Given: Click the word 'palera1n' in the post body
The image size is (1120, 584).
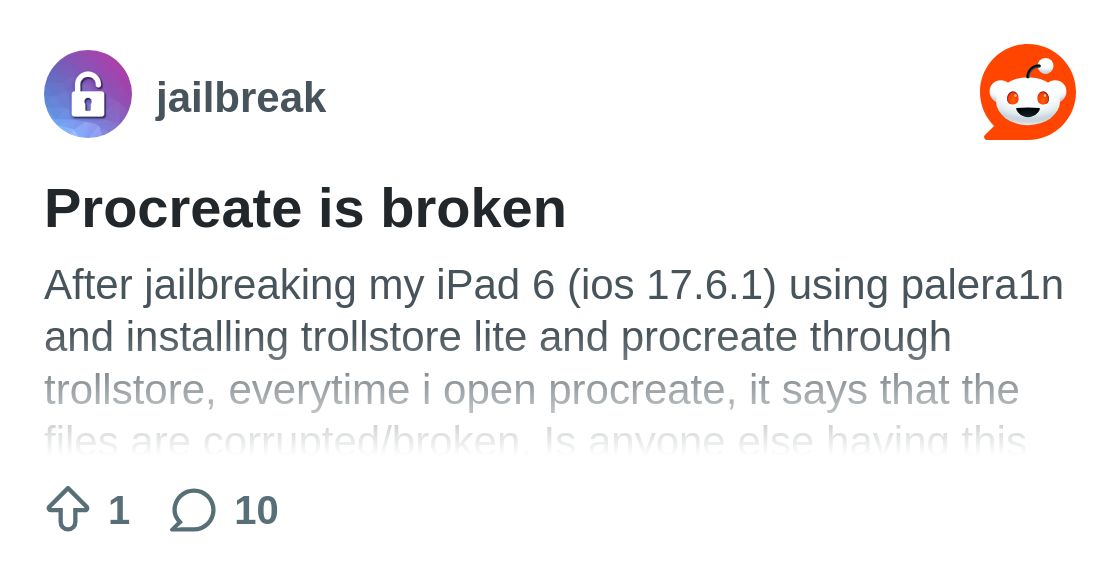Looking at the screenshot, I should pyautogui.click(x=982, y=286).
